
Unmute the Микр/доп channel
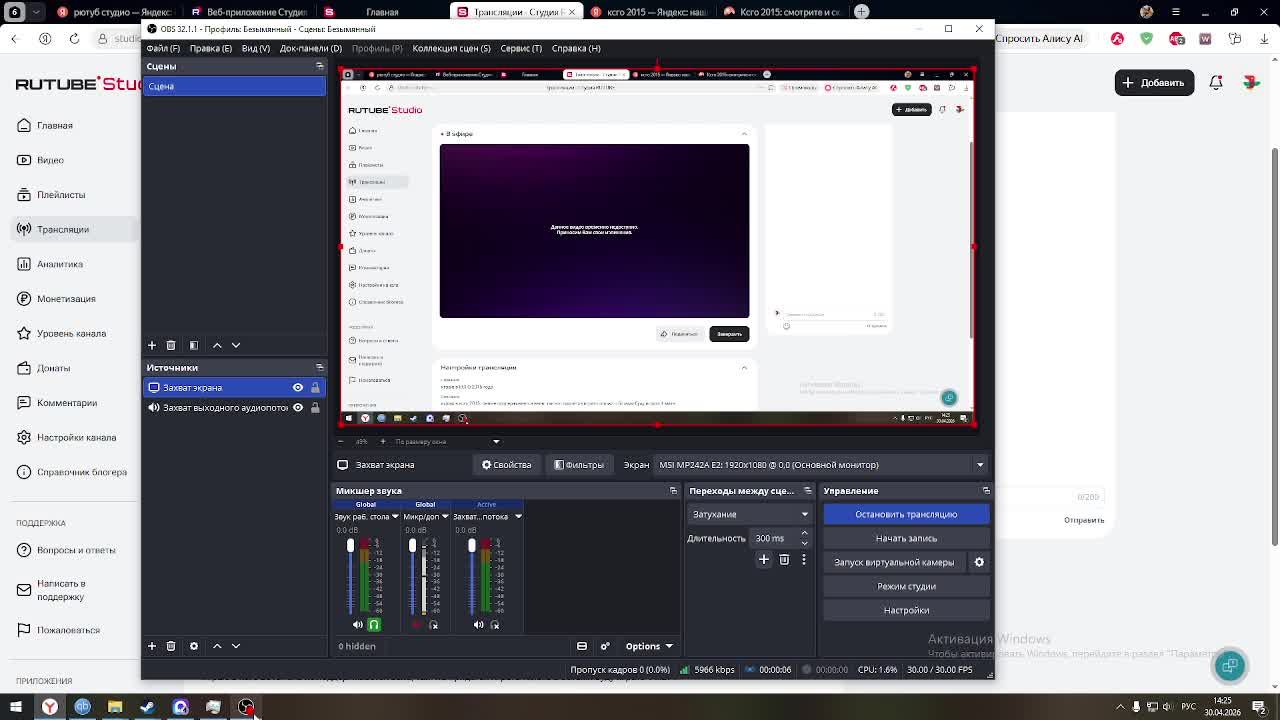coord(417,625)
